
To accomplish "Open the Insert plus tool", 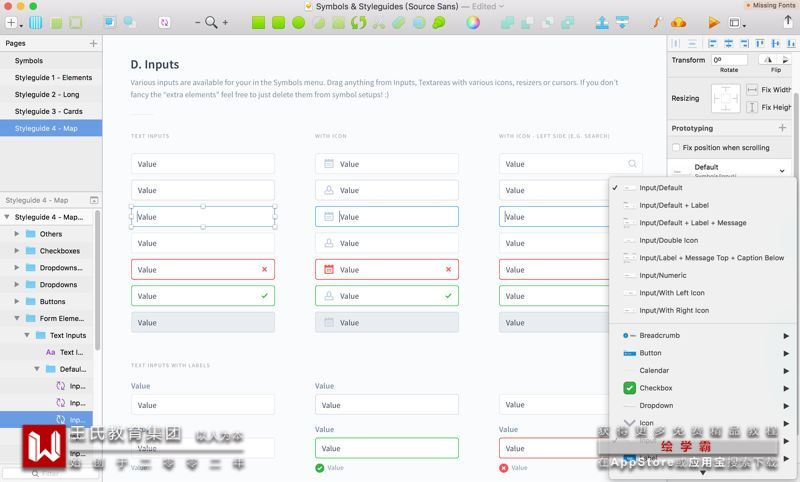I will point(11,22).
